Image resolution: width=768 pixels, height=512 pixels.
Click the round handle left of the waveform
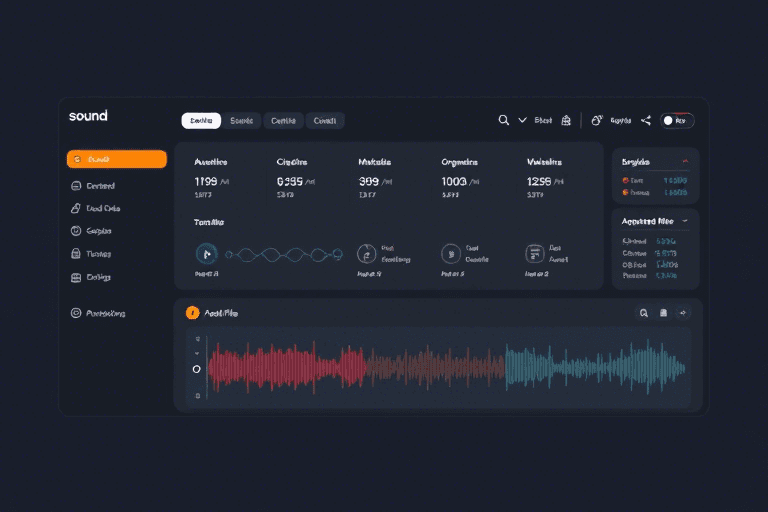[196, 369]
